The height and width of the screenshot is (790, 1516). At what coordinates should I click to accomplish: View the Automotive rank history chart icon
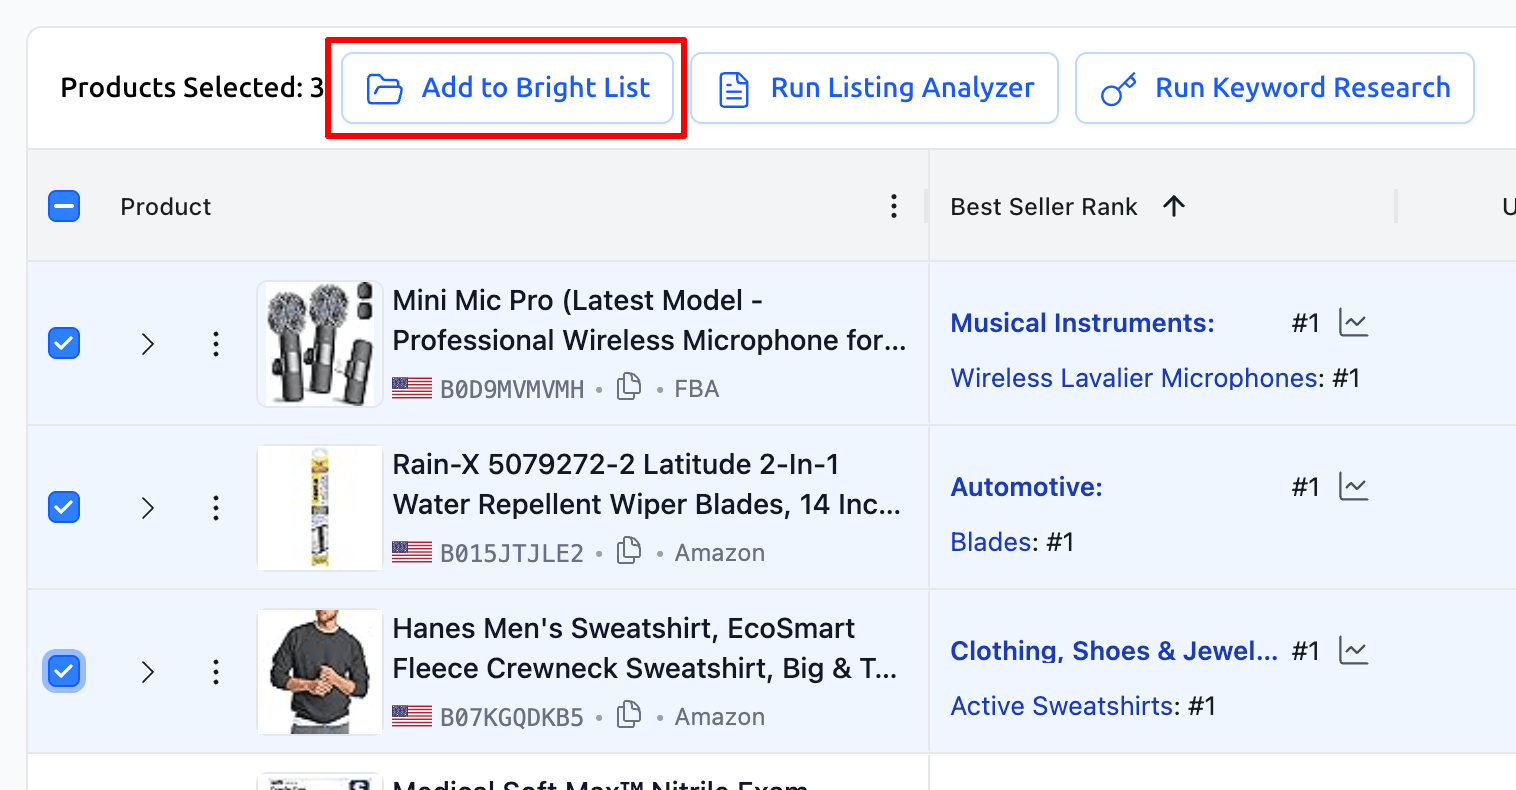1354,486
